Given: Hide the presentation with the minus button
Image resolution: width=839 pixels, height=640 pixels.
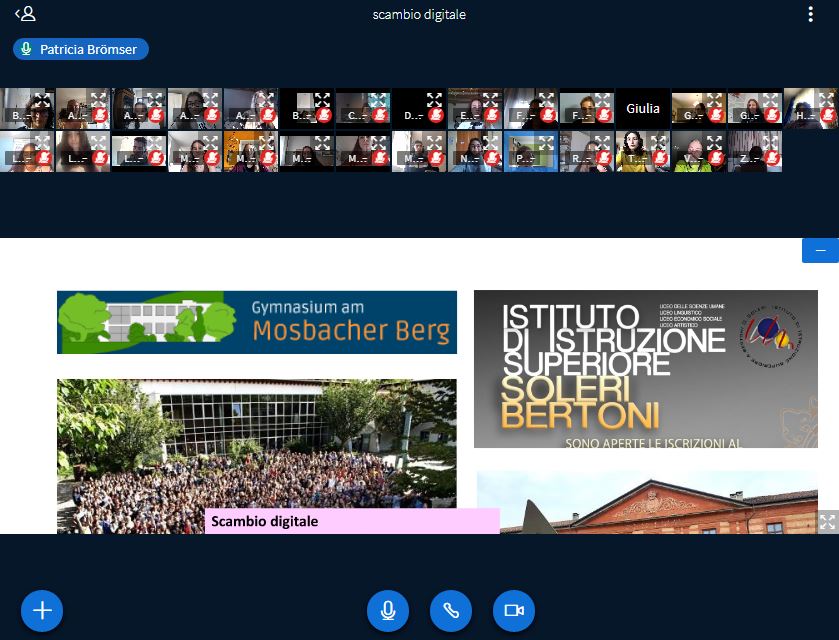Looking at the screenshot, I should click(x=820, y=250).
